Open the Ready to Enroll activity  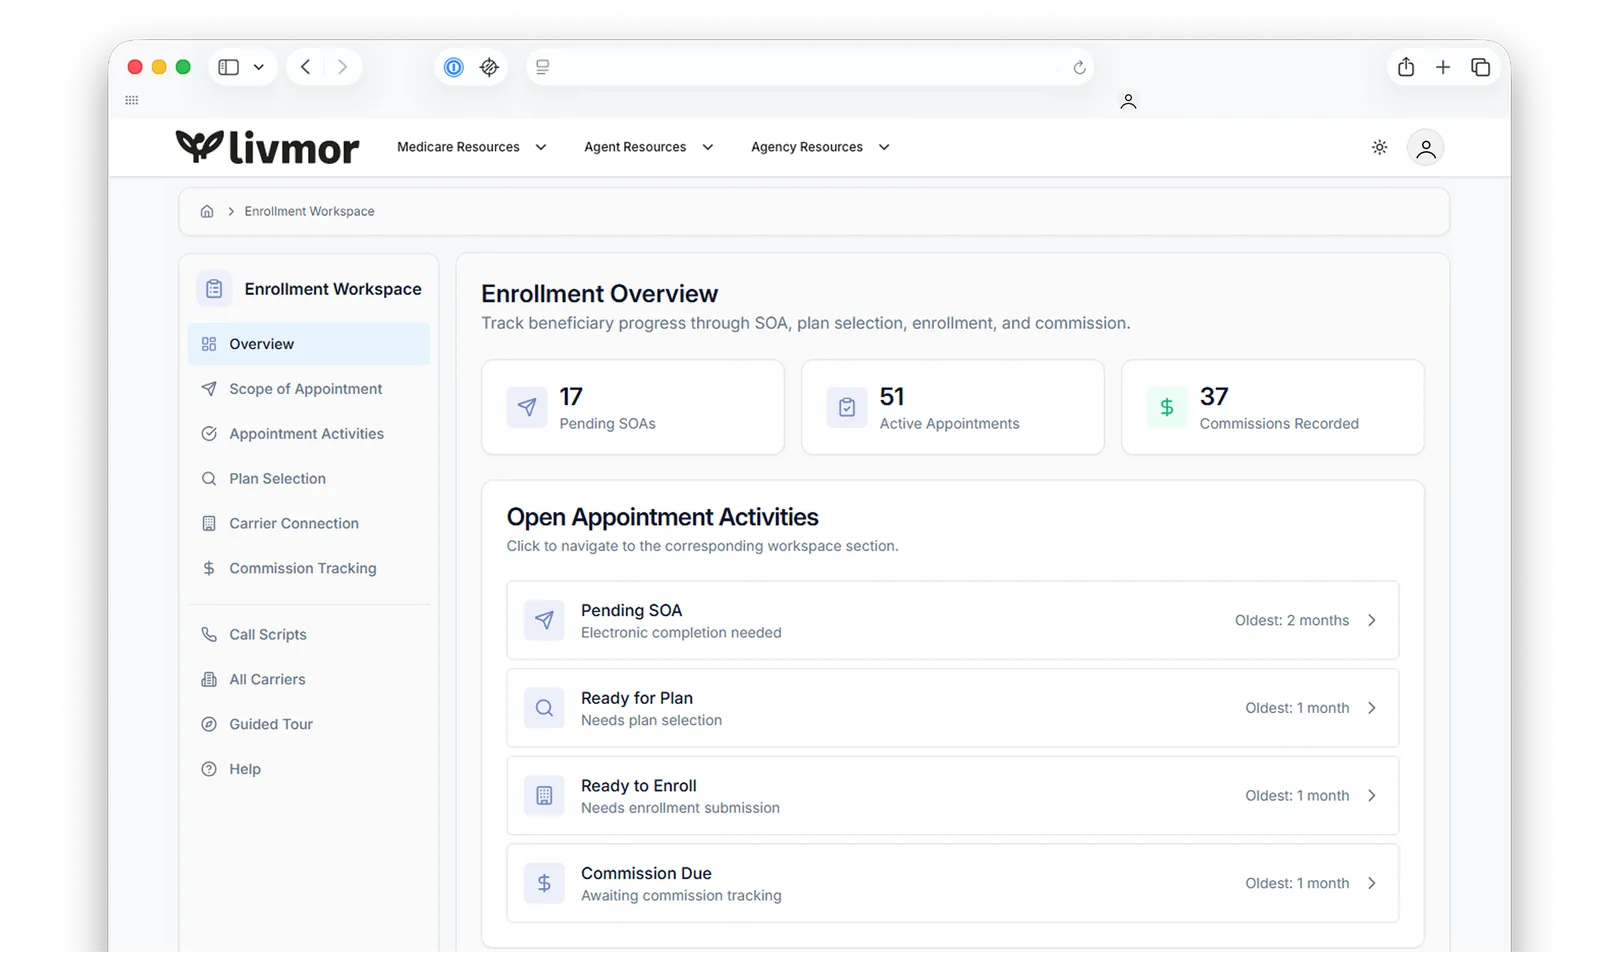(953, 796)
